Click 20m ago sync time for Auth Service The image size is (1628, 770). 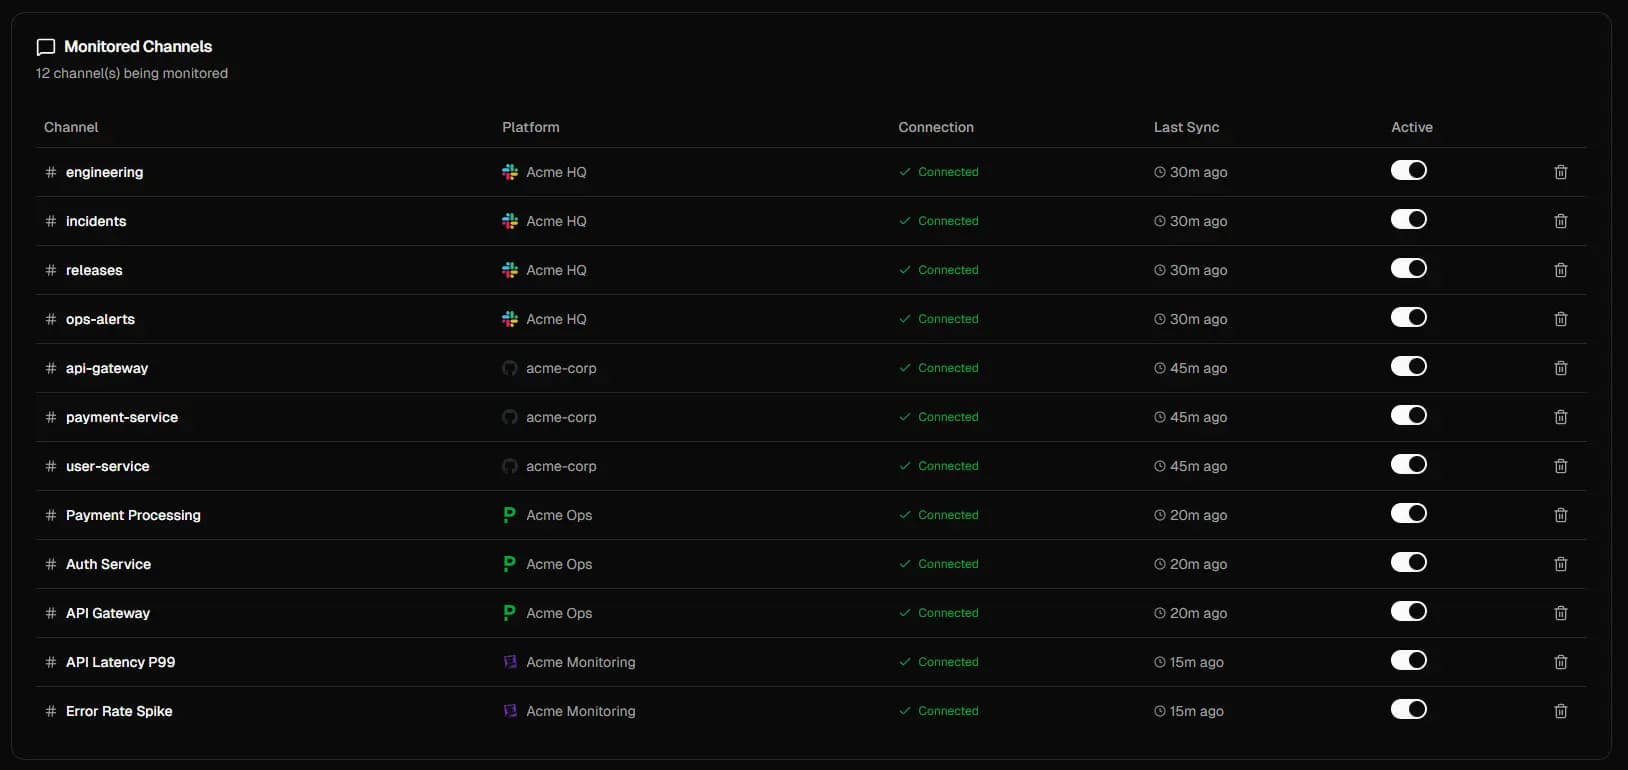pyautogui.click(x=1191, y=564)
